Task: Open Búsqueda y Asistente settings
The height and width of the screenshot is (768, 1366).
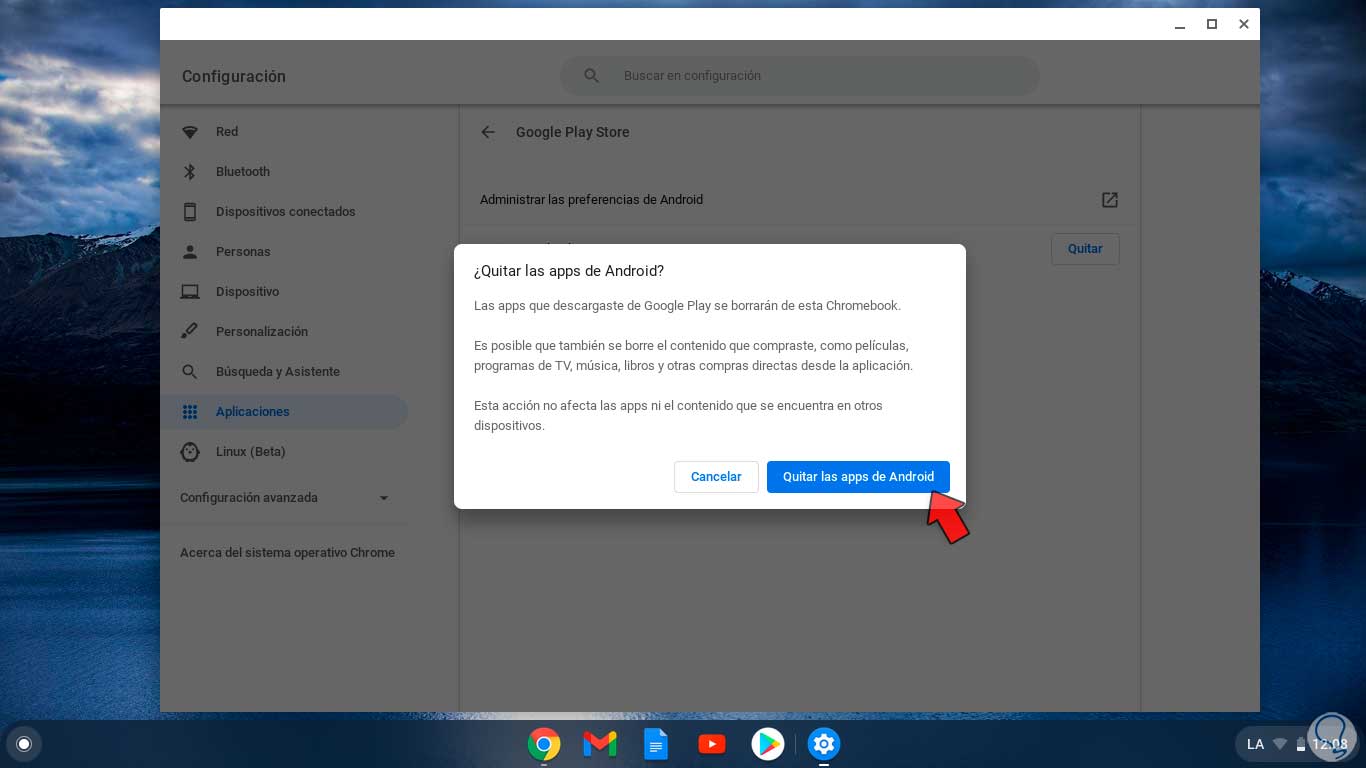Action: (284, 372)
